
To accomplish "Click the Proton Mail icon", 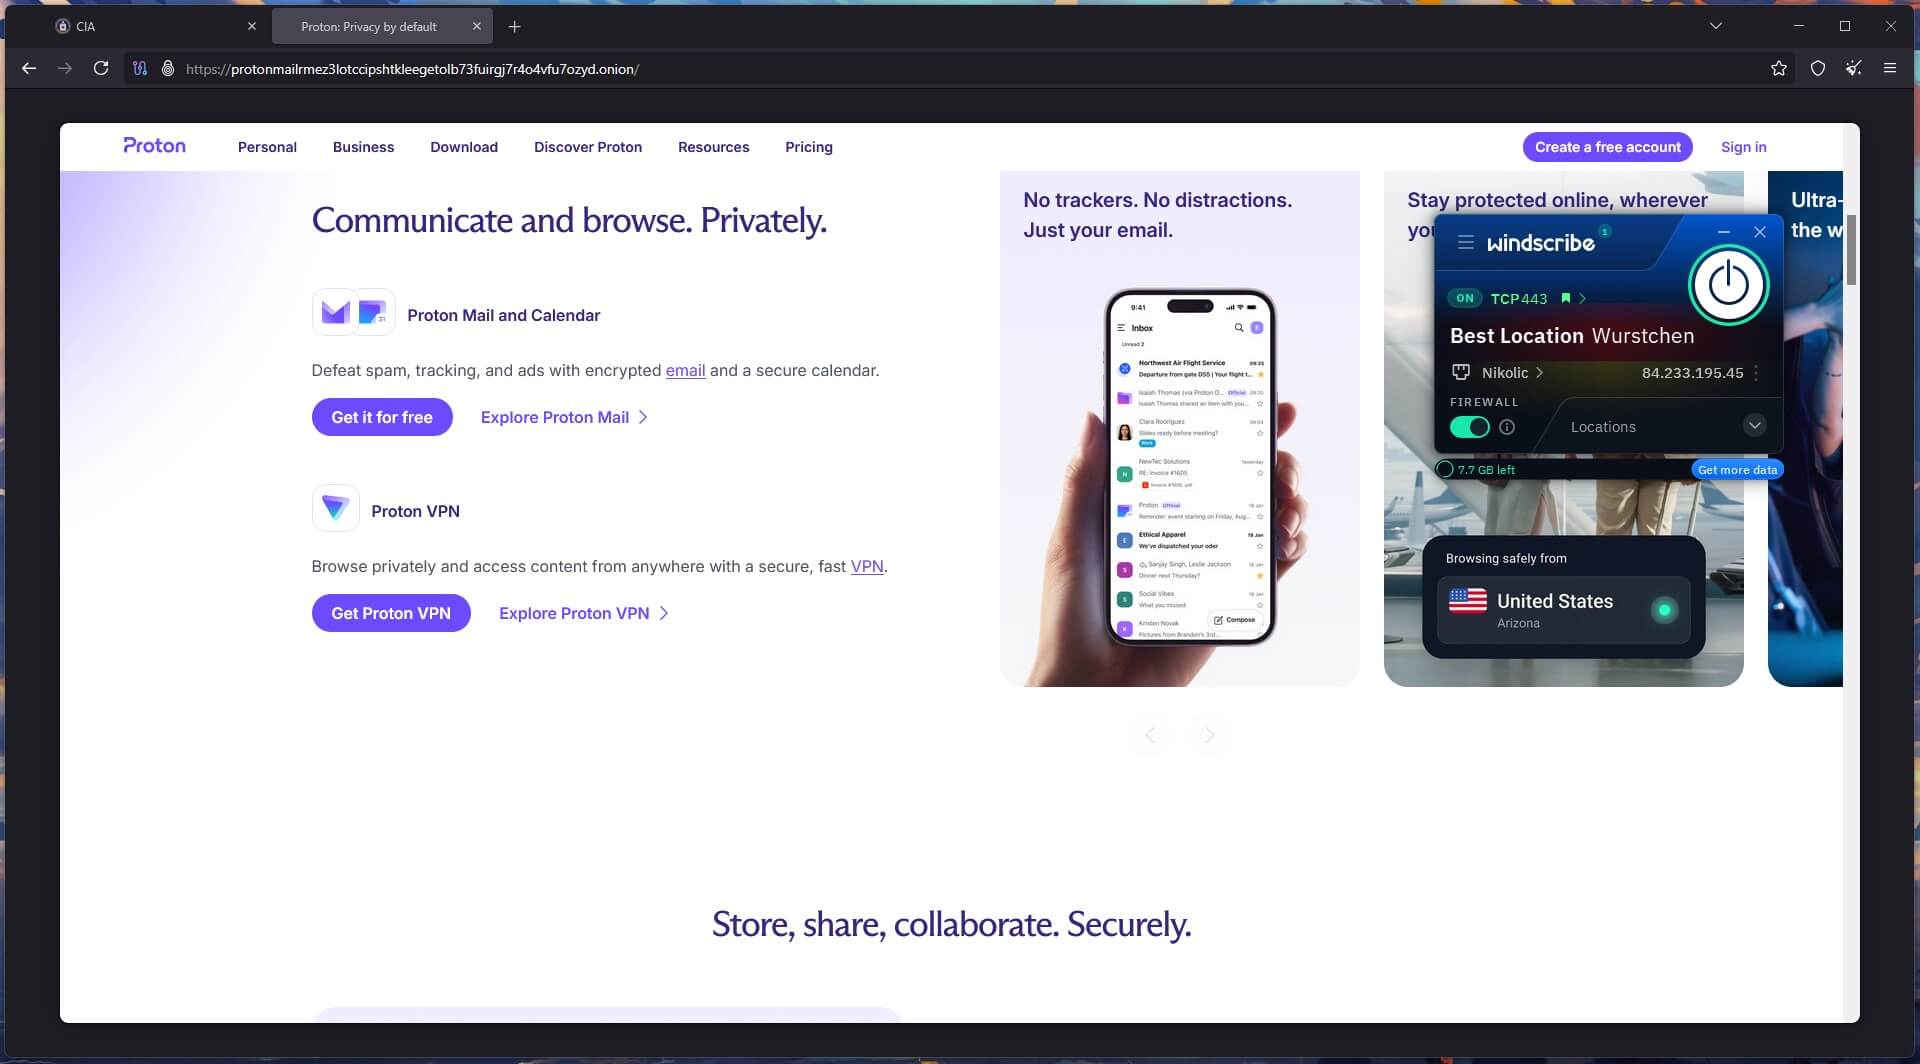I will point(335,313).
